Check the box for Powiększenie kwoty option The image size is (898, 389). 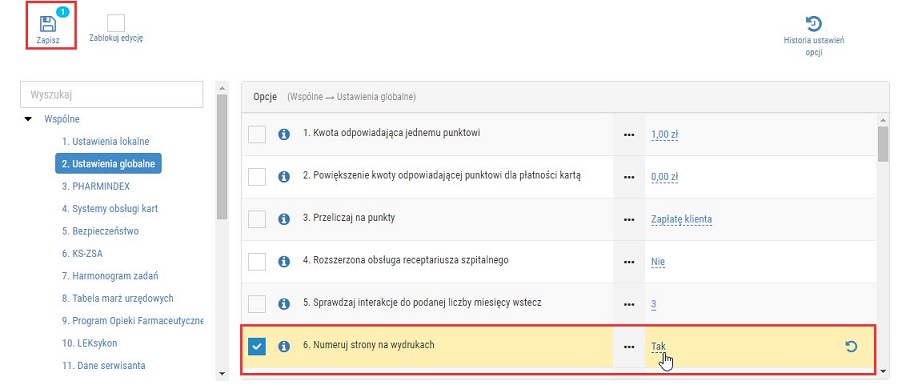257,176
